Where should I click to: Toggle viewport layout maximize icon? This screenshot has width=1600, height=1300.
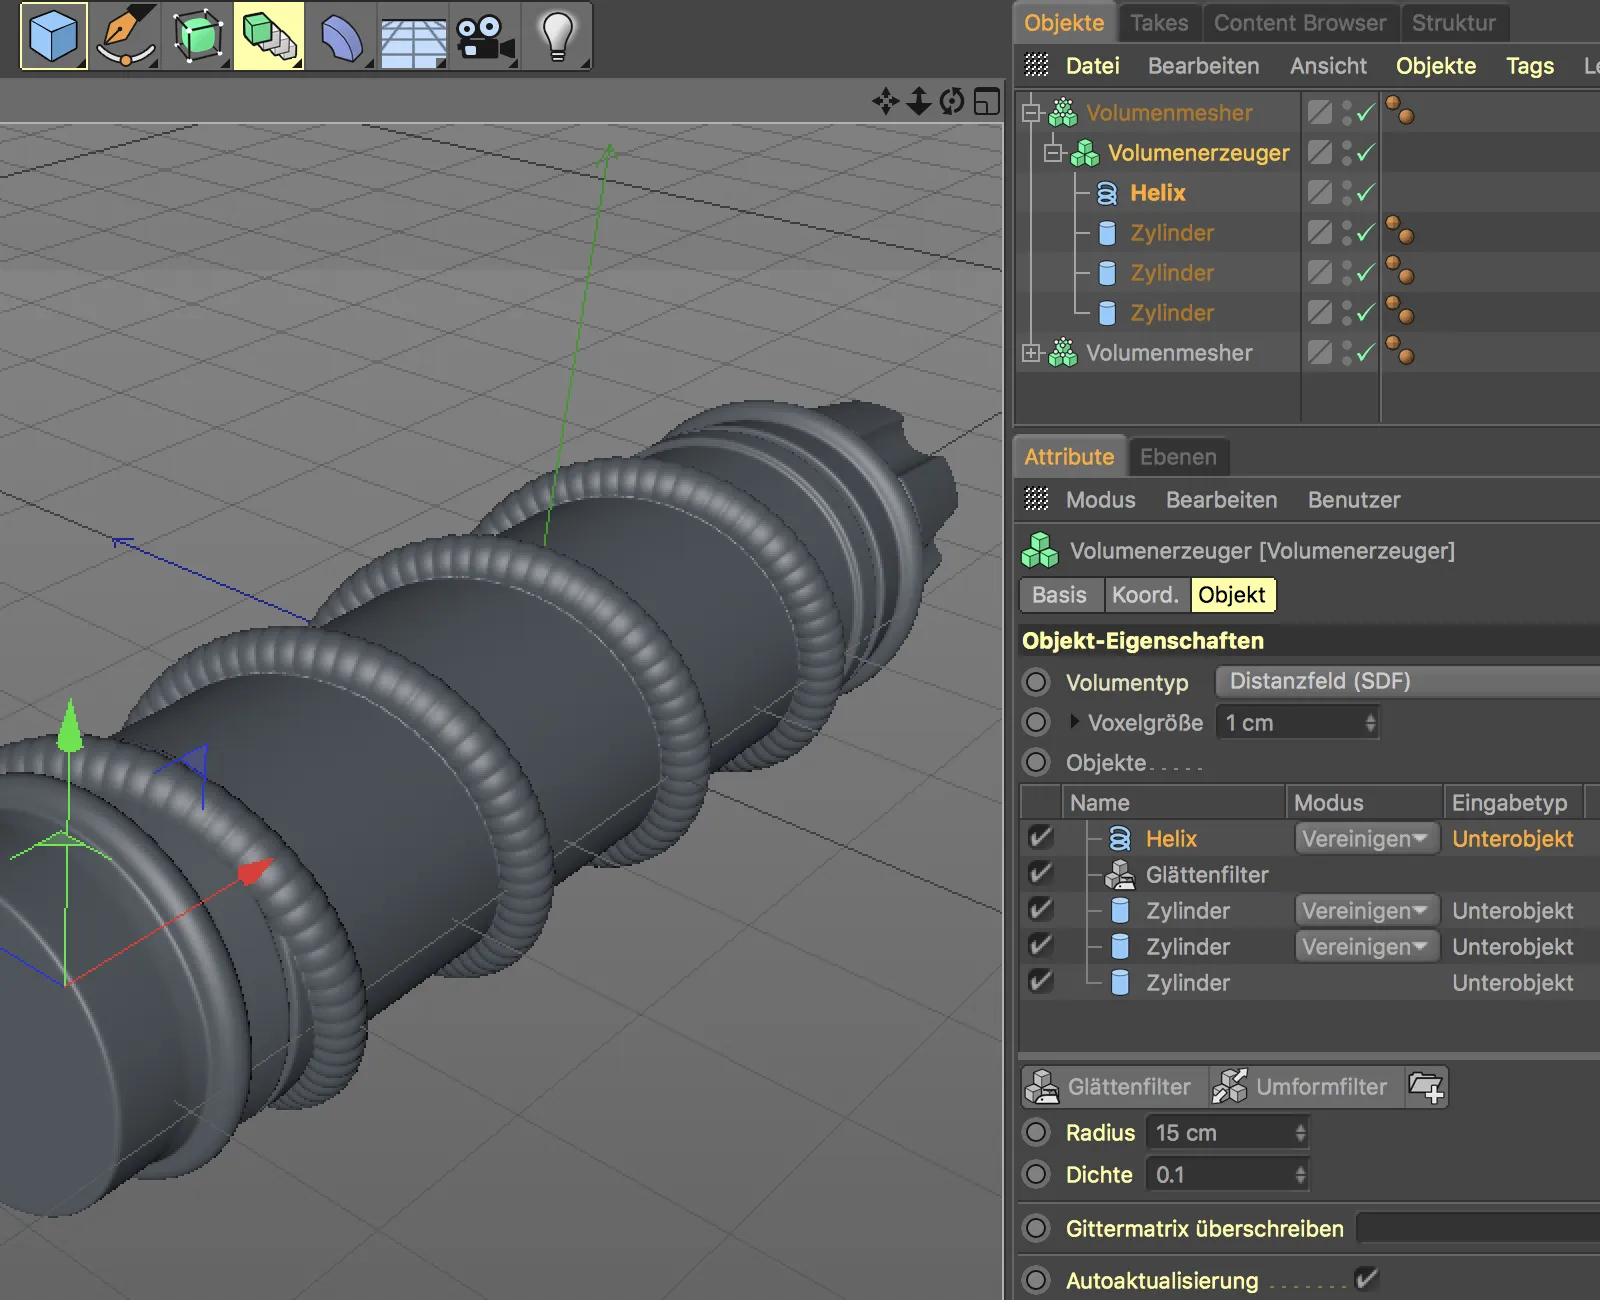(987, 101)
